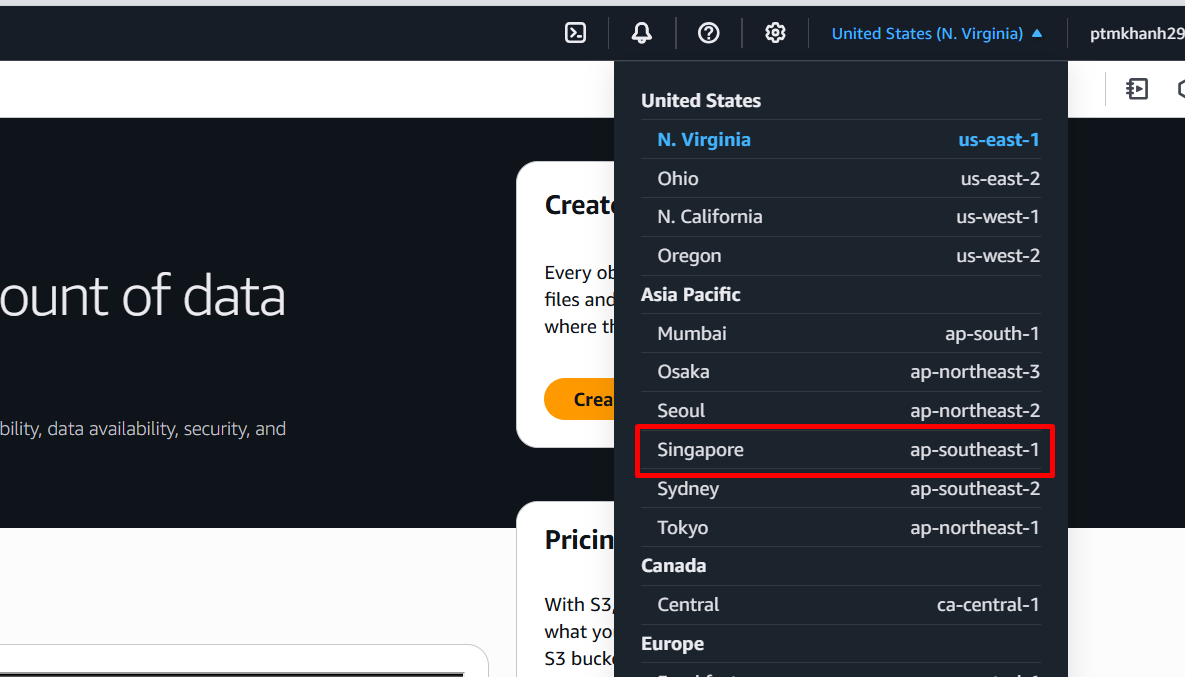Click the orange Create bucket button
The width and height of the screenshot is (1185, 677).
click(x=580, y=399)
